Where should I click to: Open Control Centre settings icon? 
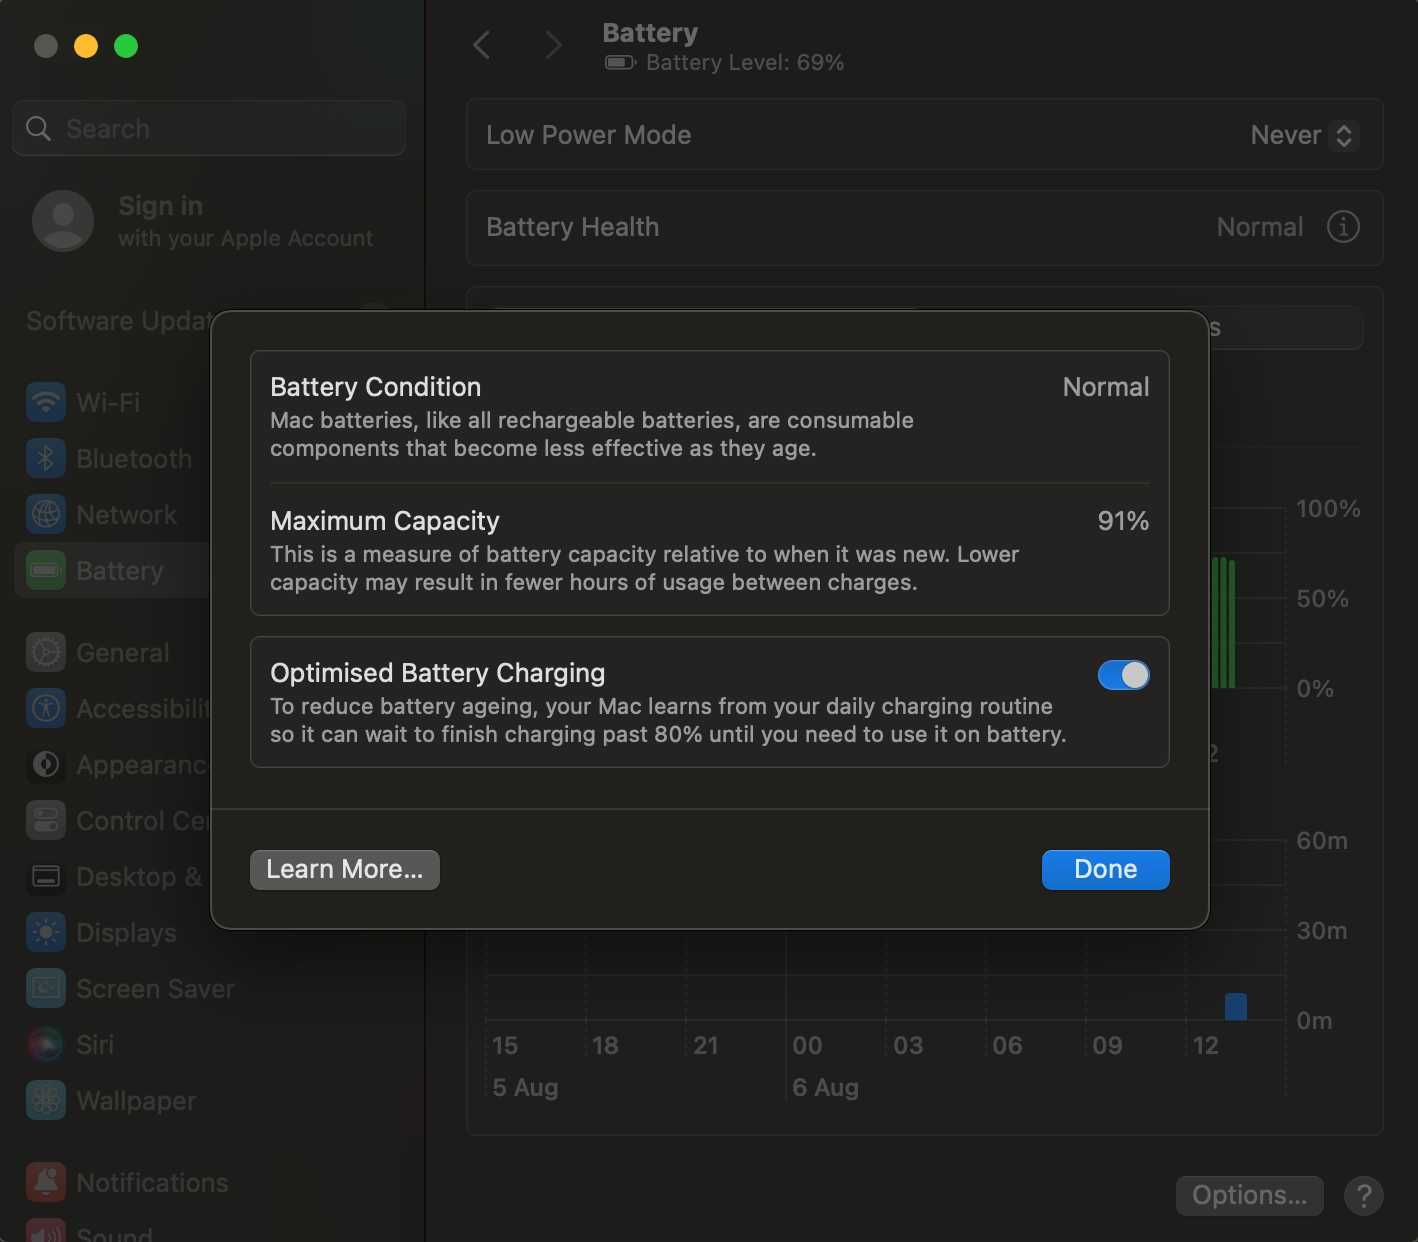coord(45,820)
